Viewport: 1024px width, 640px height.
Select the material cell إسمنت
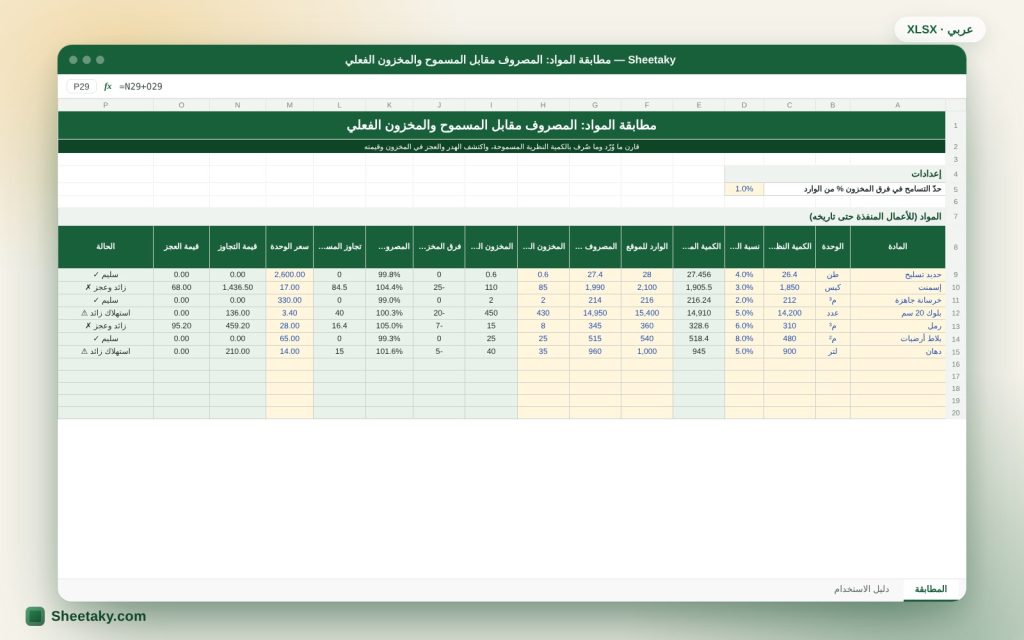tap(898, 287)
